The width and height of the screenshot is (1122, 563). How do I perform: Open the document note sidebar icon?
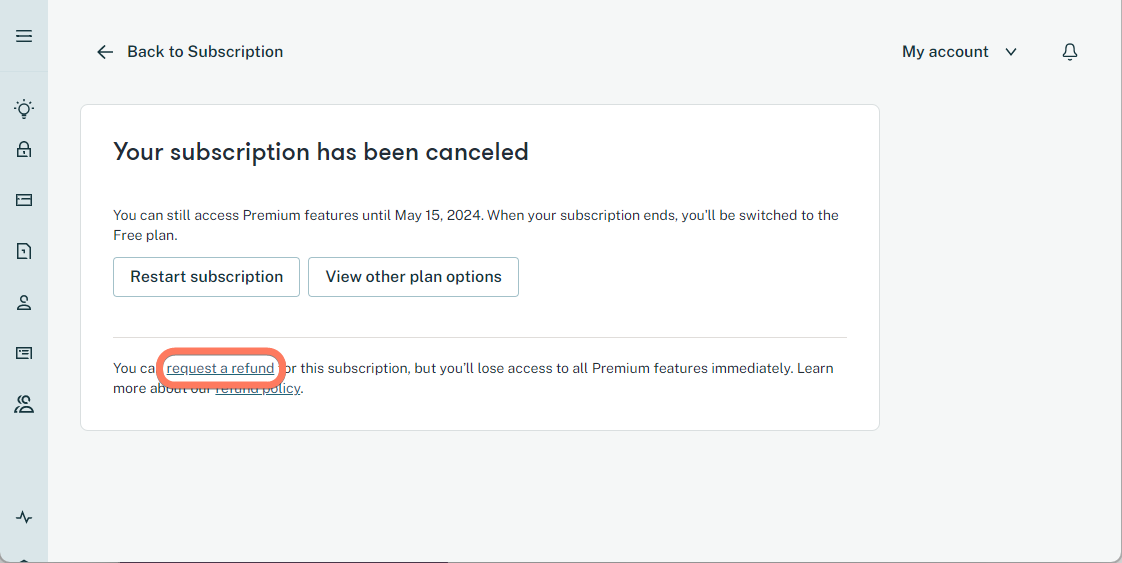click(24, 251)
